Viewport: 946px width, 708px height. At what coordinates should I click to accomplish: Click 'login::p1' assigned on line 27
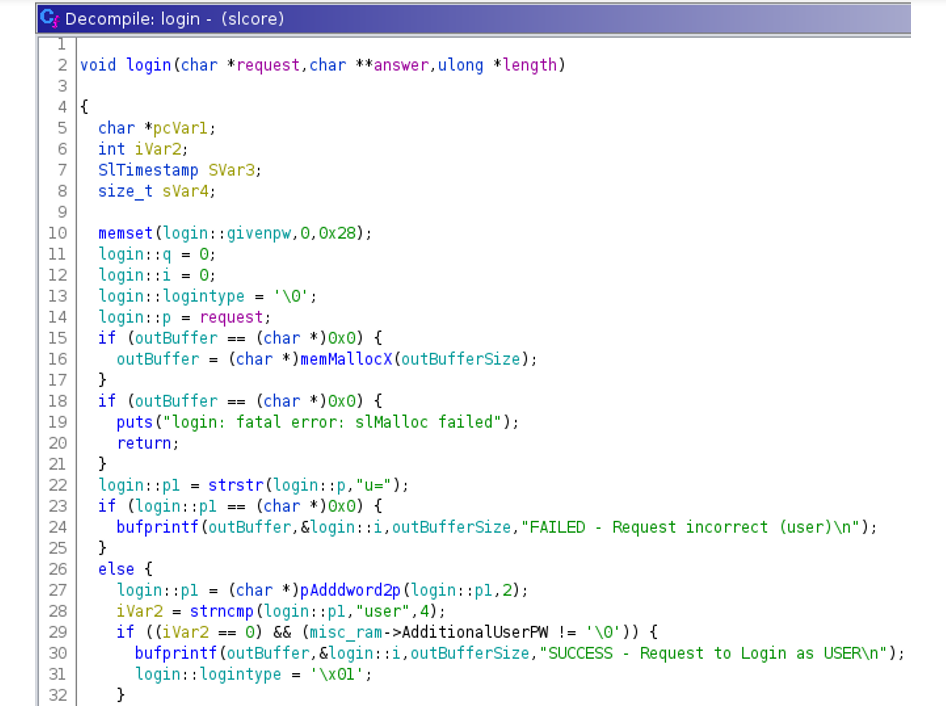[157, 590]
